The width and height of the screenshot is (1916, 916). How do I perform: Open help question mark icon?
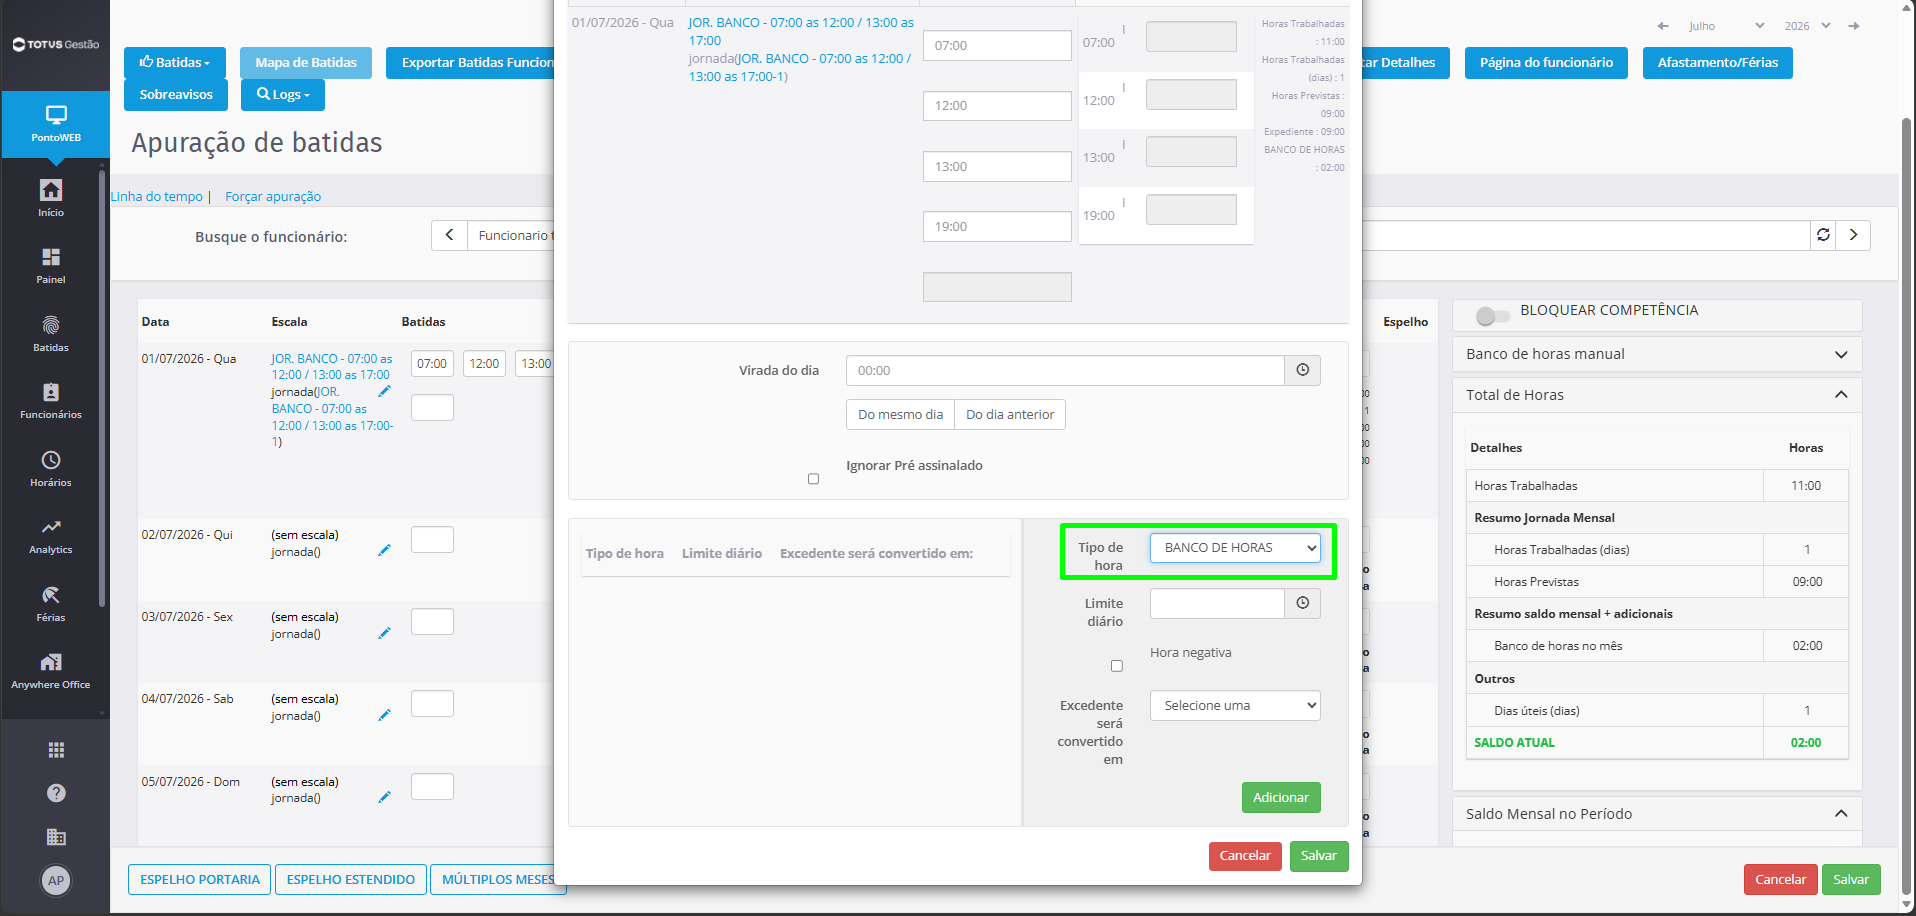click(56, 793)
